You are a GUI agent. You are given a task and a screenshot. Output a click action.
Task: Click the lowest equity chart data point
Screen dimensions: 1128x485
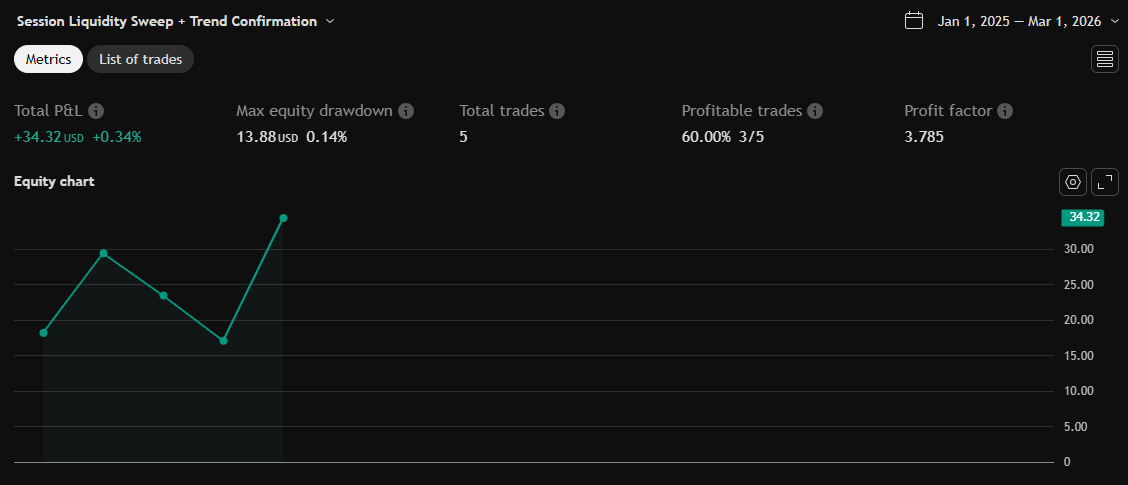[x=223, y=341]
